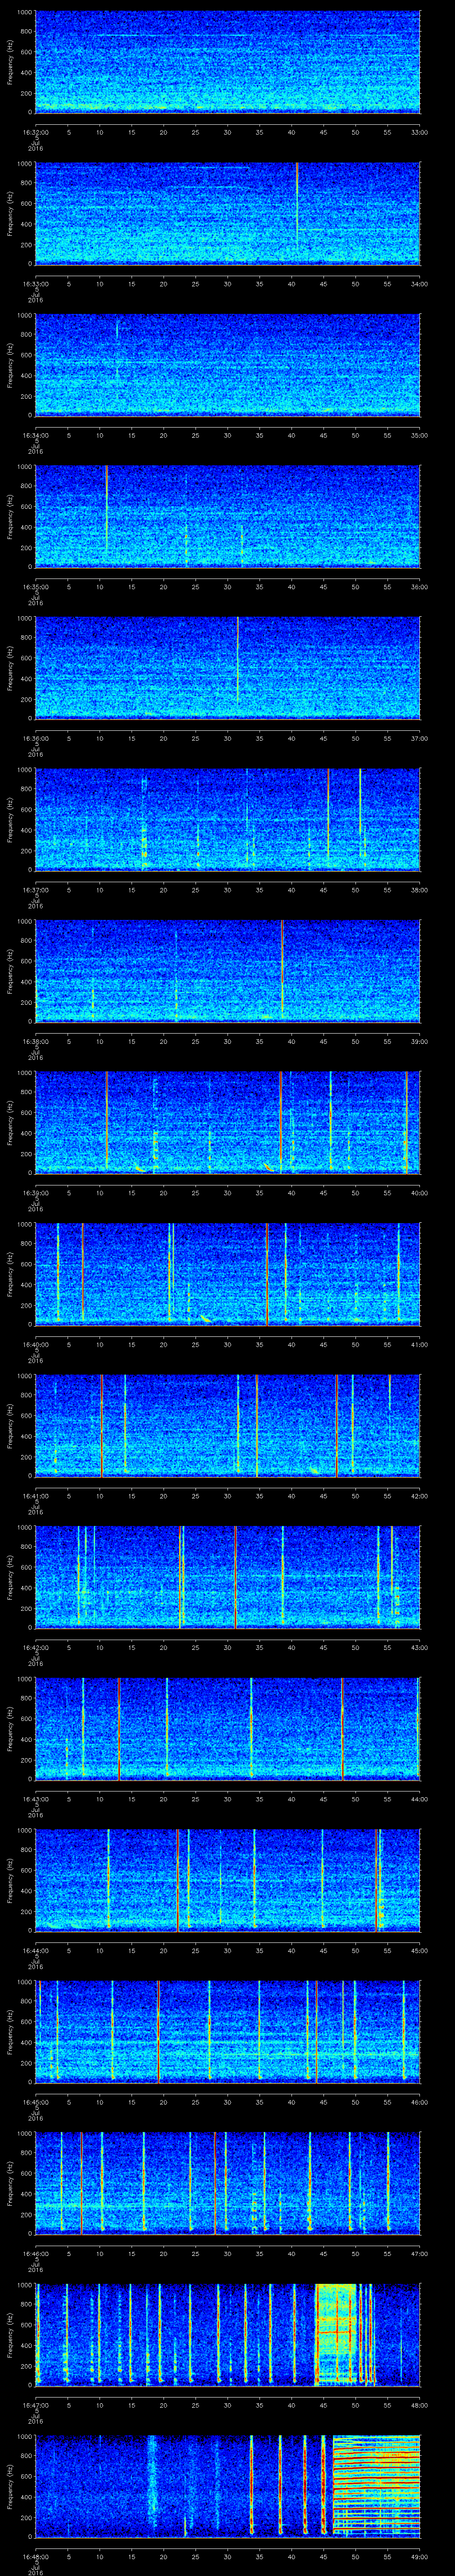Click the 16:47:00 start time label

click(35, 2405)
